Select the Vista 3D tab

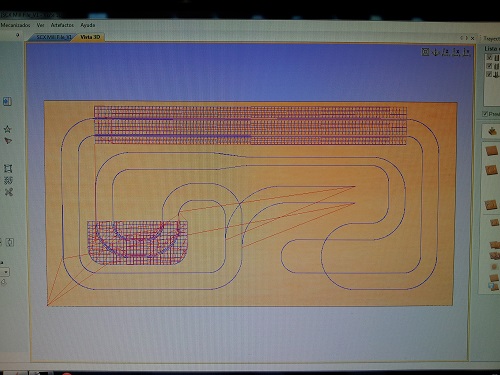tap(90, 37)
